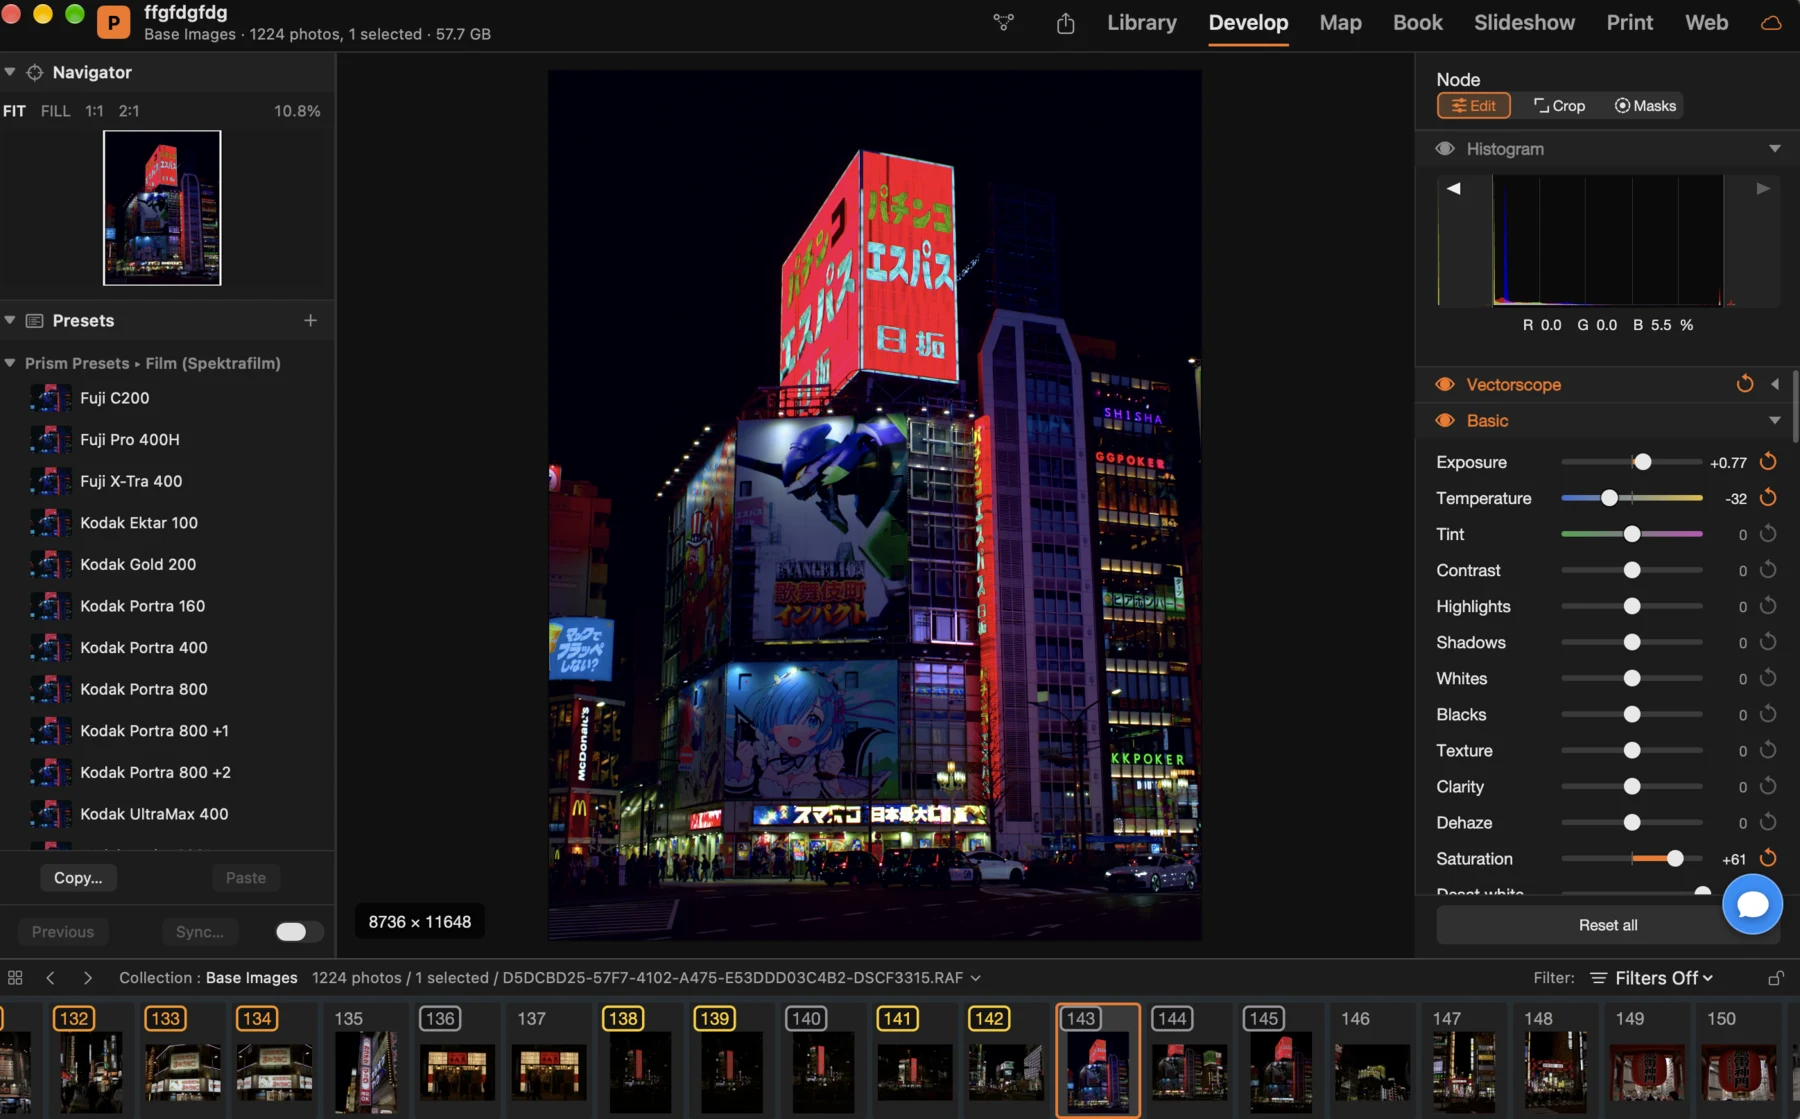The width and height of the screenshot is (1800, 1119).
Task: Expand the Vectorscope section arrow
Action: [1775, 384]
